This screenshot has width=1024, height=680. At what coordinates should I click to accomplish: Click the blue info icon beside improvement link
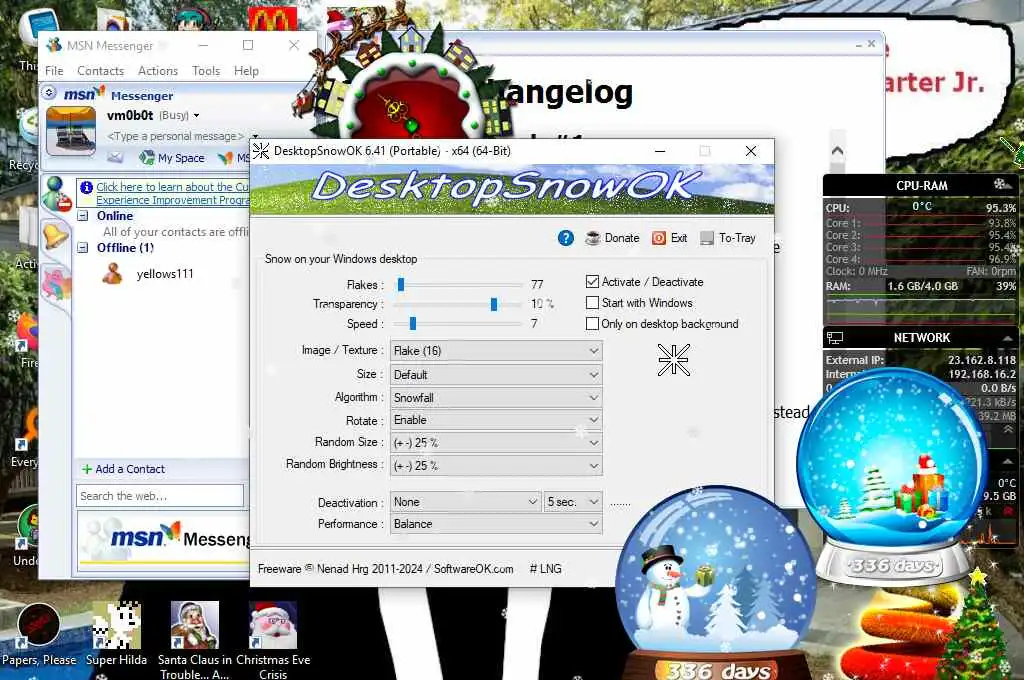tap(86, 187)
